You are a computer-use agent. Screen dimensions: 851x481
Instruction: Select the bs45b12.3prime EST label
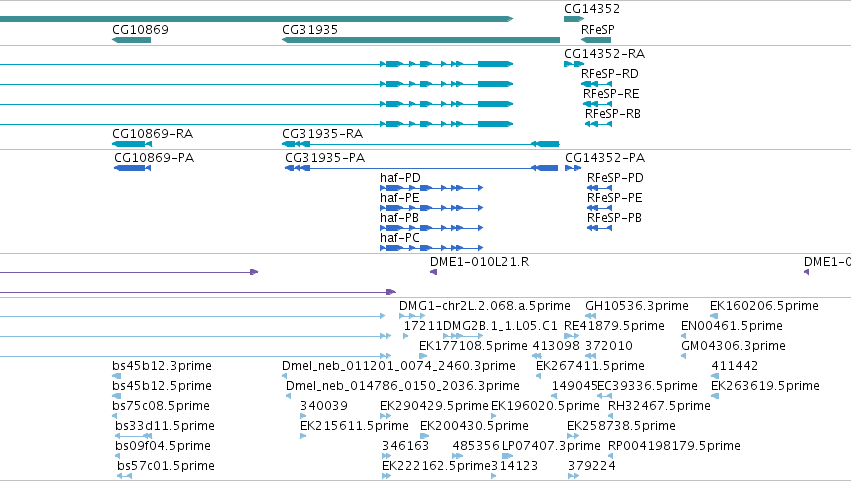click(162, 366)
